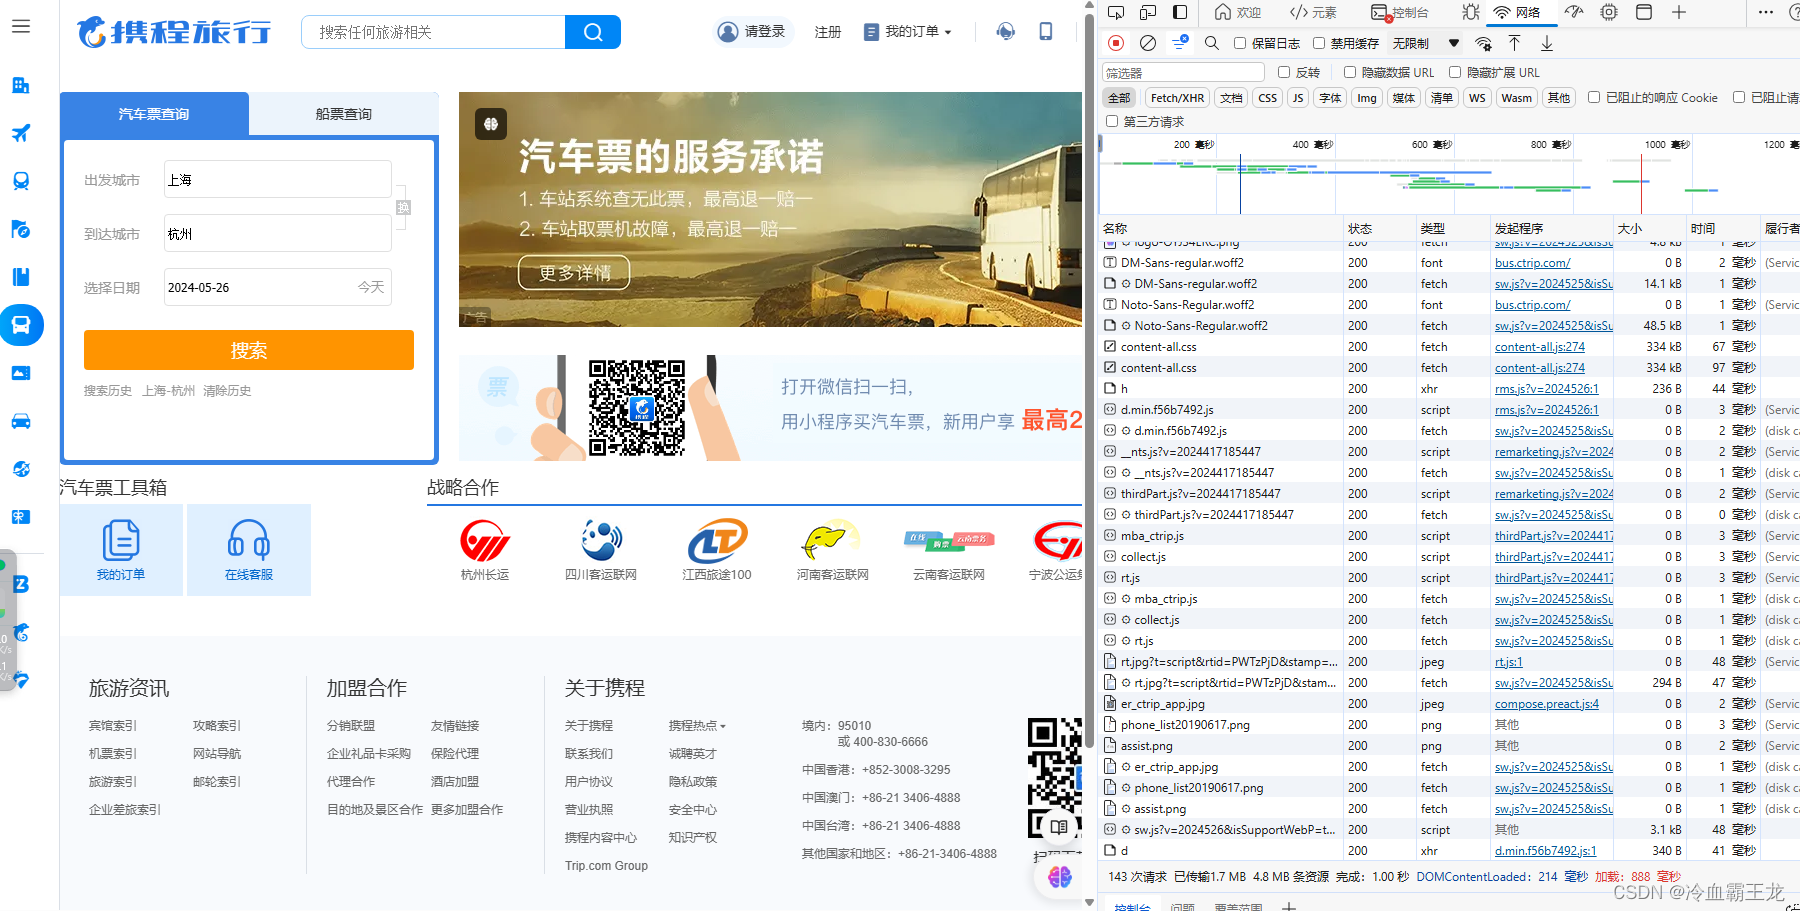Check the 隐藏扩展 URL checkbox
Image resolution: width=1800 pixels, height=911 pixels.
(x=1455, y=72)
